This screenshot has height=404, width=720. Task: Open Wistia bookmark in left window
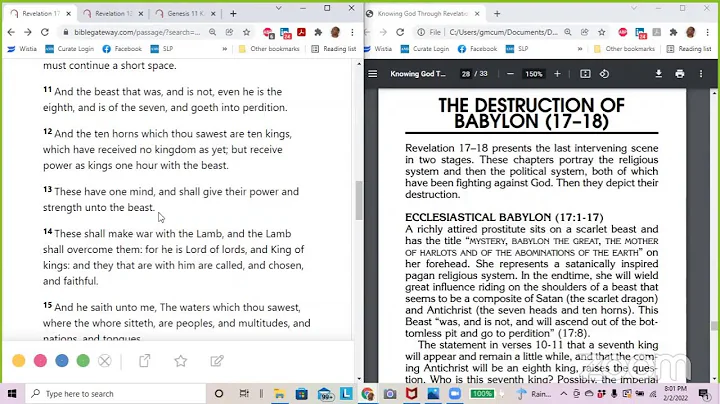pos(22,49)
